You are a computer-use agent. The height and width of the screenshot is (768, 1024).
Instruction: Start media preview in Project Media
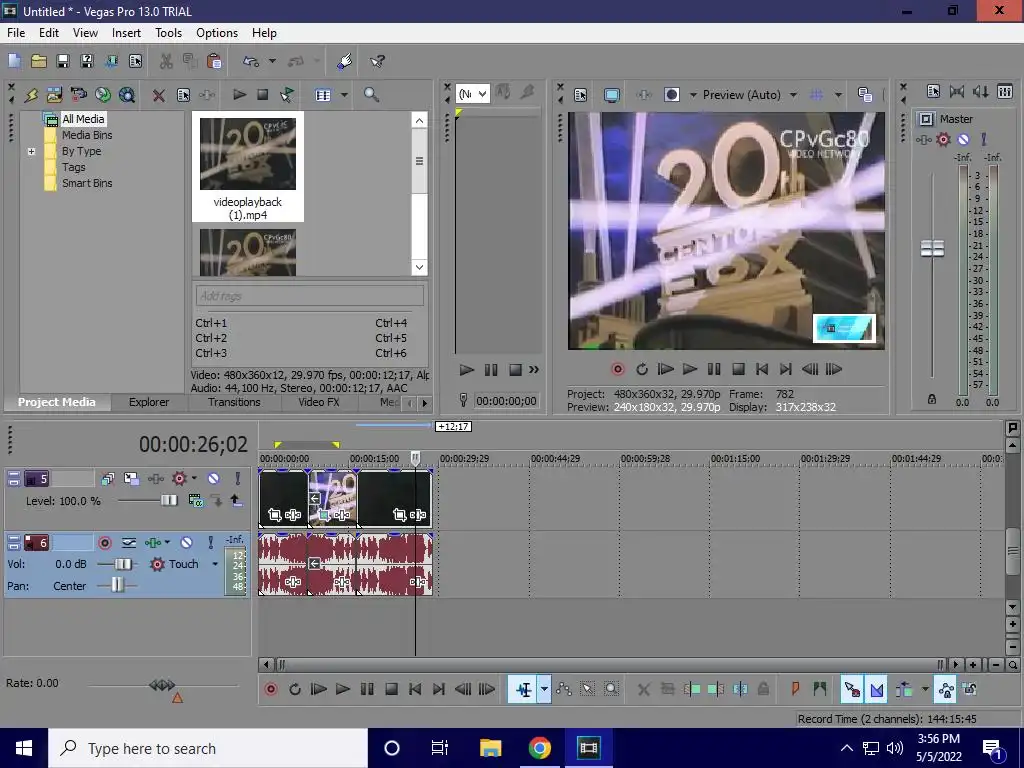point(239,95)
